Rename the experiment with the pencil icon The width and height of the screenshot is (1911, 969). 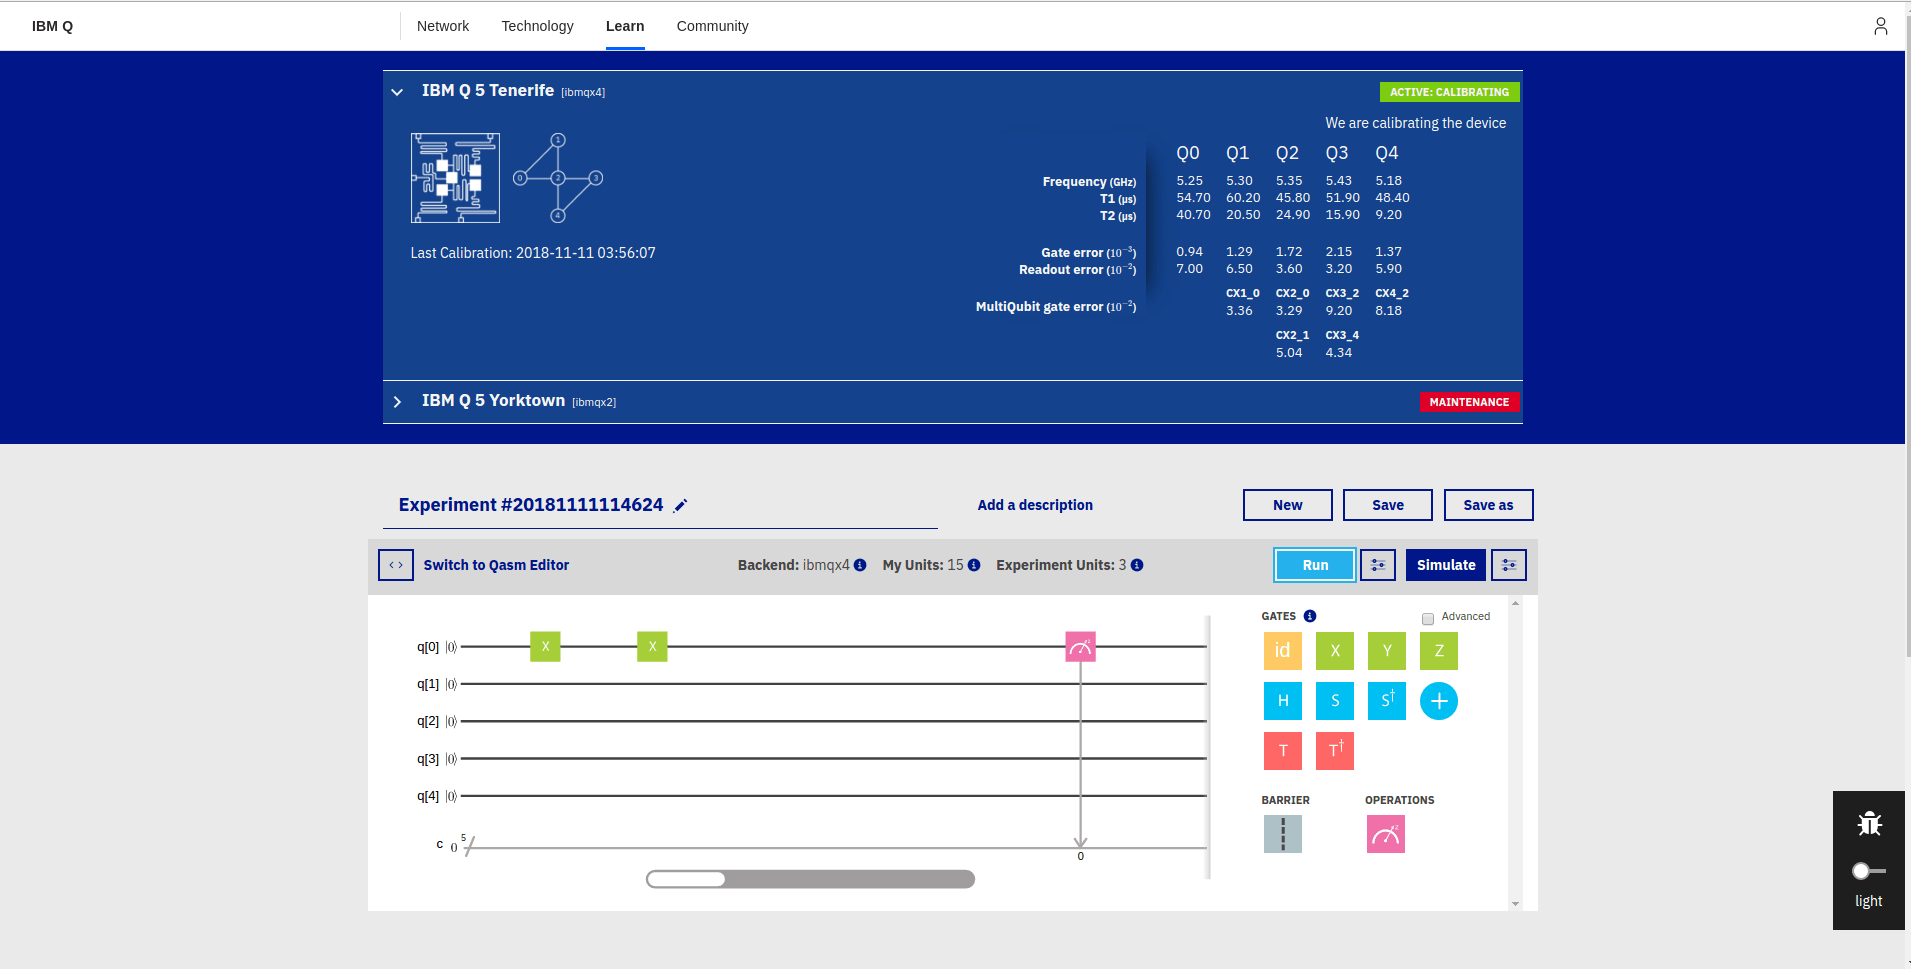(x=680, y=505)
